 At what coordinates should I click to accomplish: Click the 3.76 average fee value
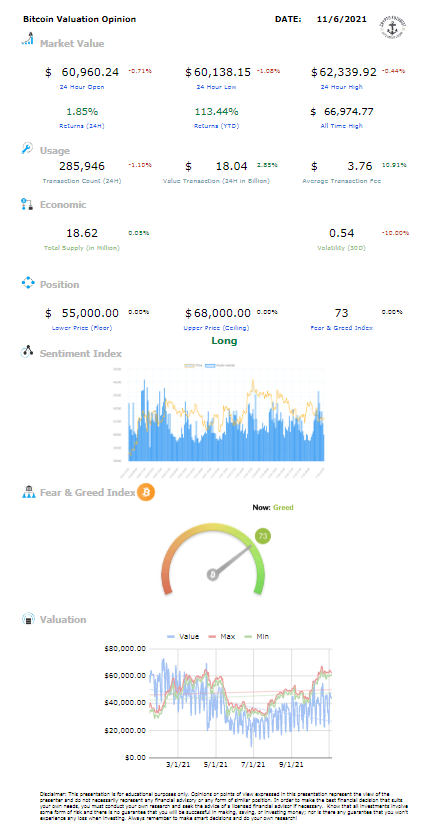(x=360, y=166)
